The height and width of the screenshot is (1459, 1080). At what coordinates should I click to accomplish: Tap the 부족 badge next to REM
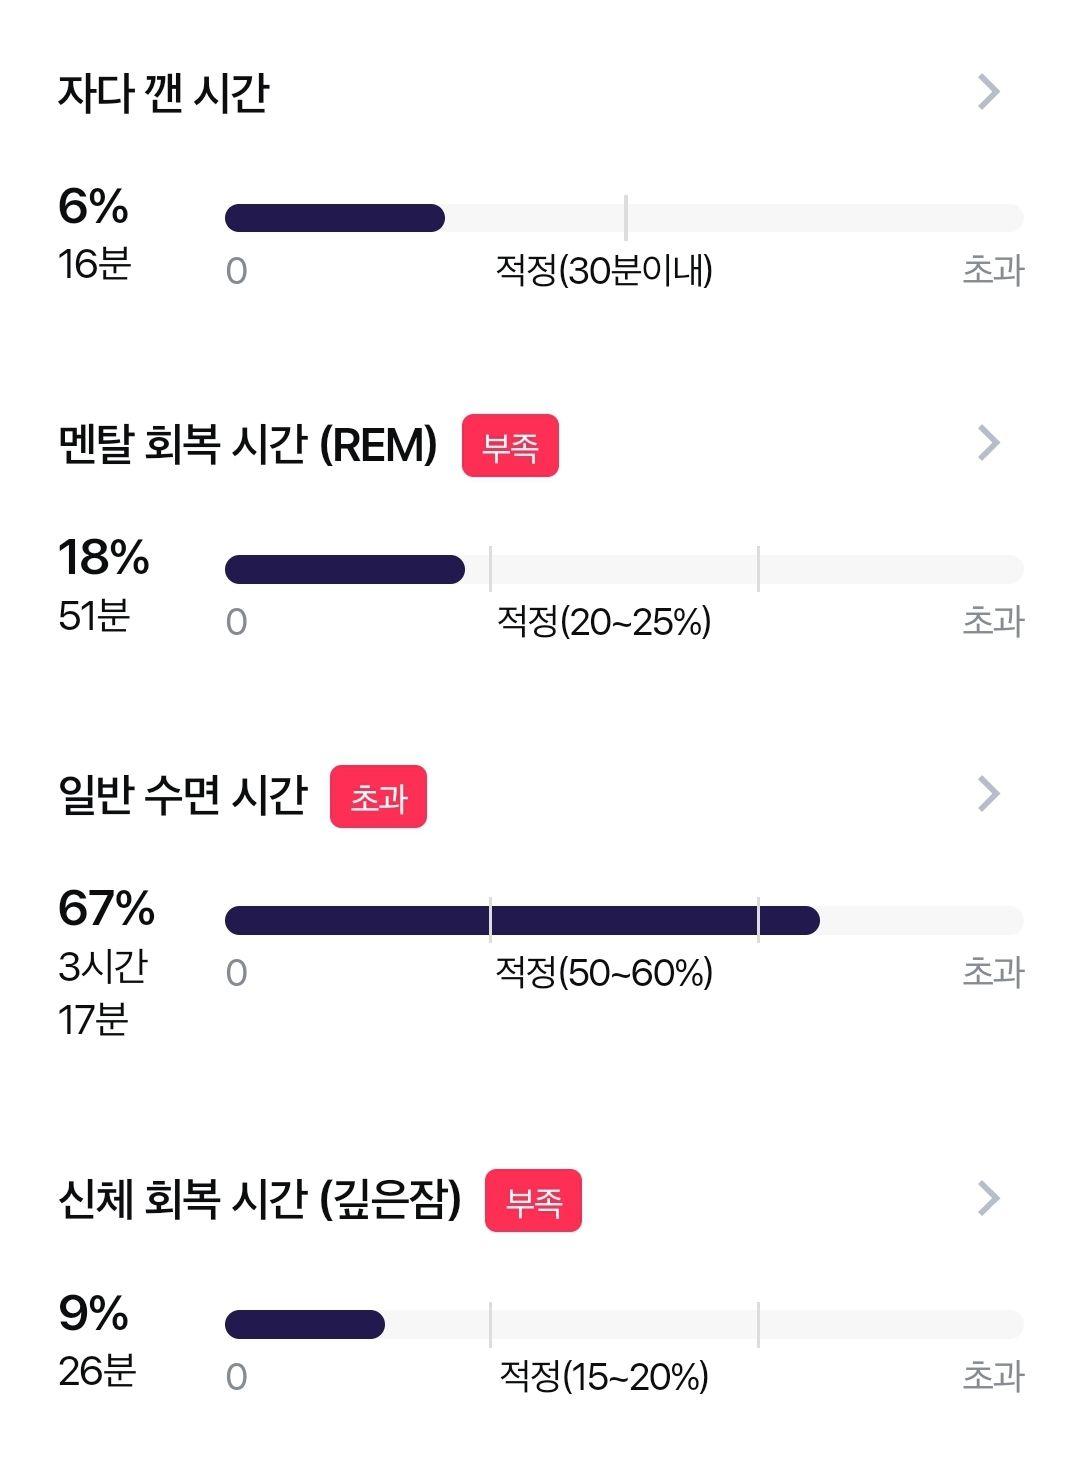click(510, 446)
